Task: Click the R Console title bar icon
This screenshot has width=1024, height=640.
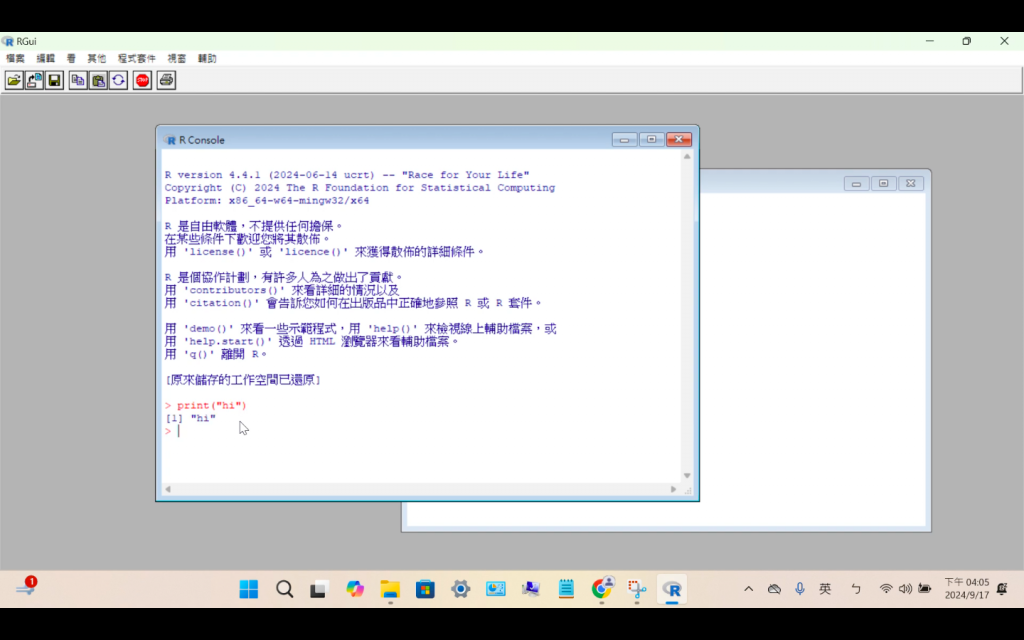Action: coord(170,140)
